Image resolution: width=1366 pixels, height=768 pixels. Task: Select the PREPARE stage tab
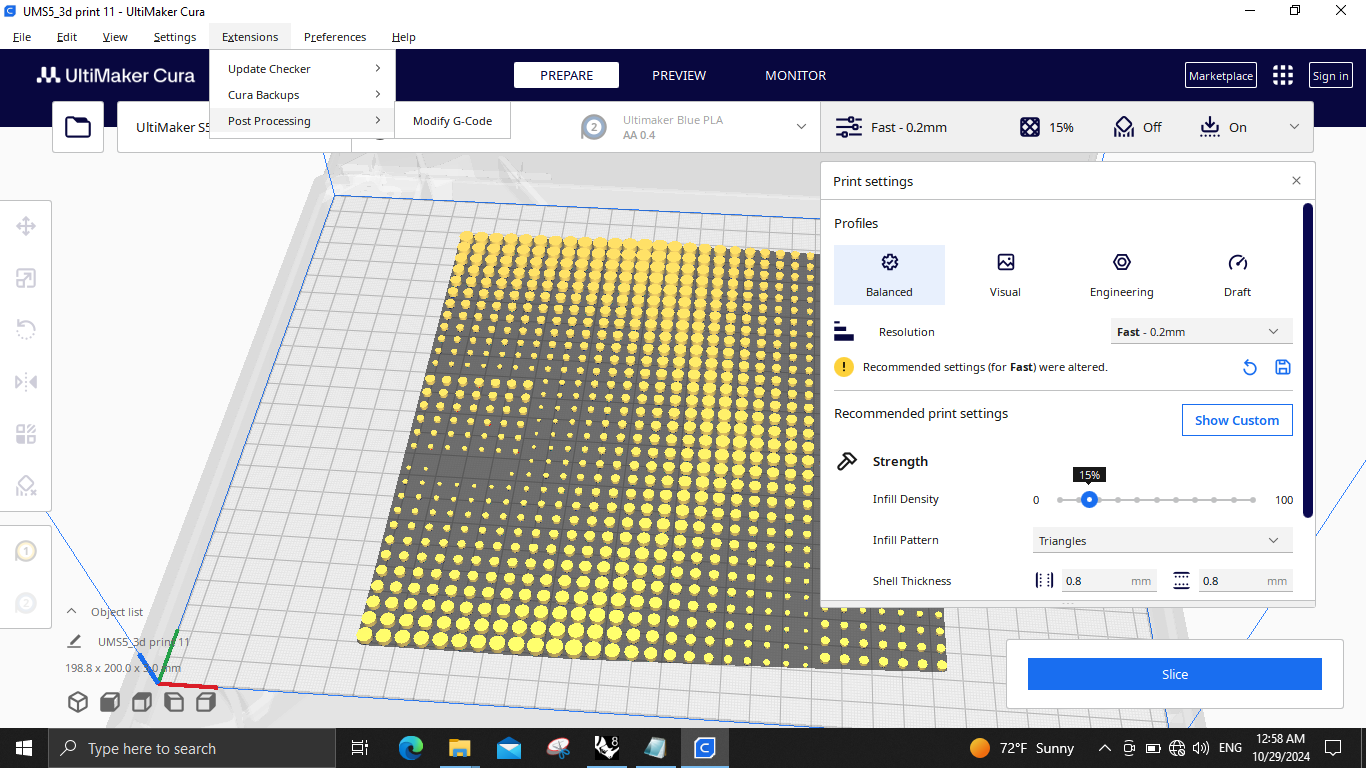(566, 76)
